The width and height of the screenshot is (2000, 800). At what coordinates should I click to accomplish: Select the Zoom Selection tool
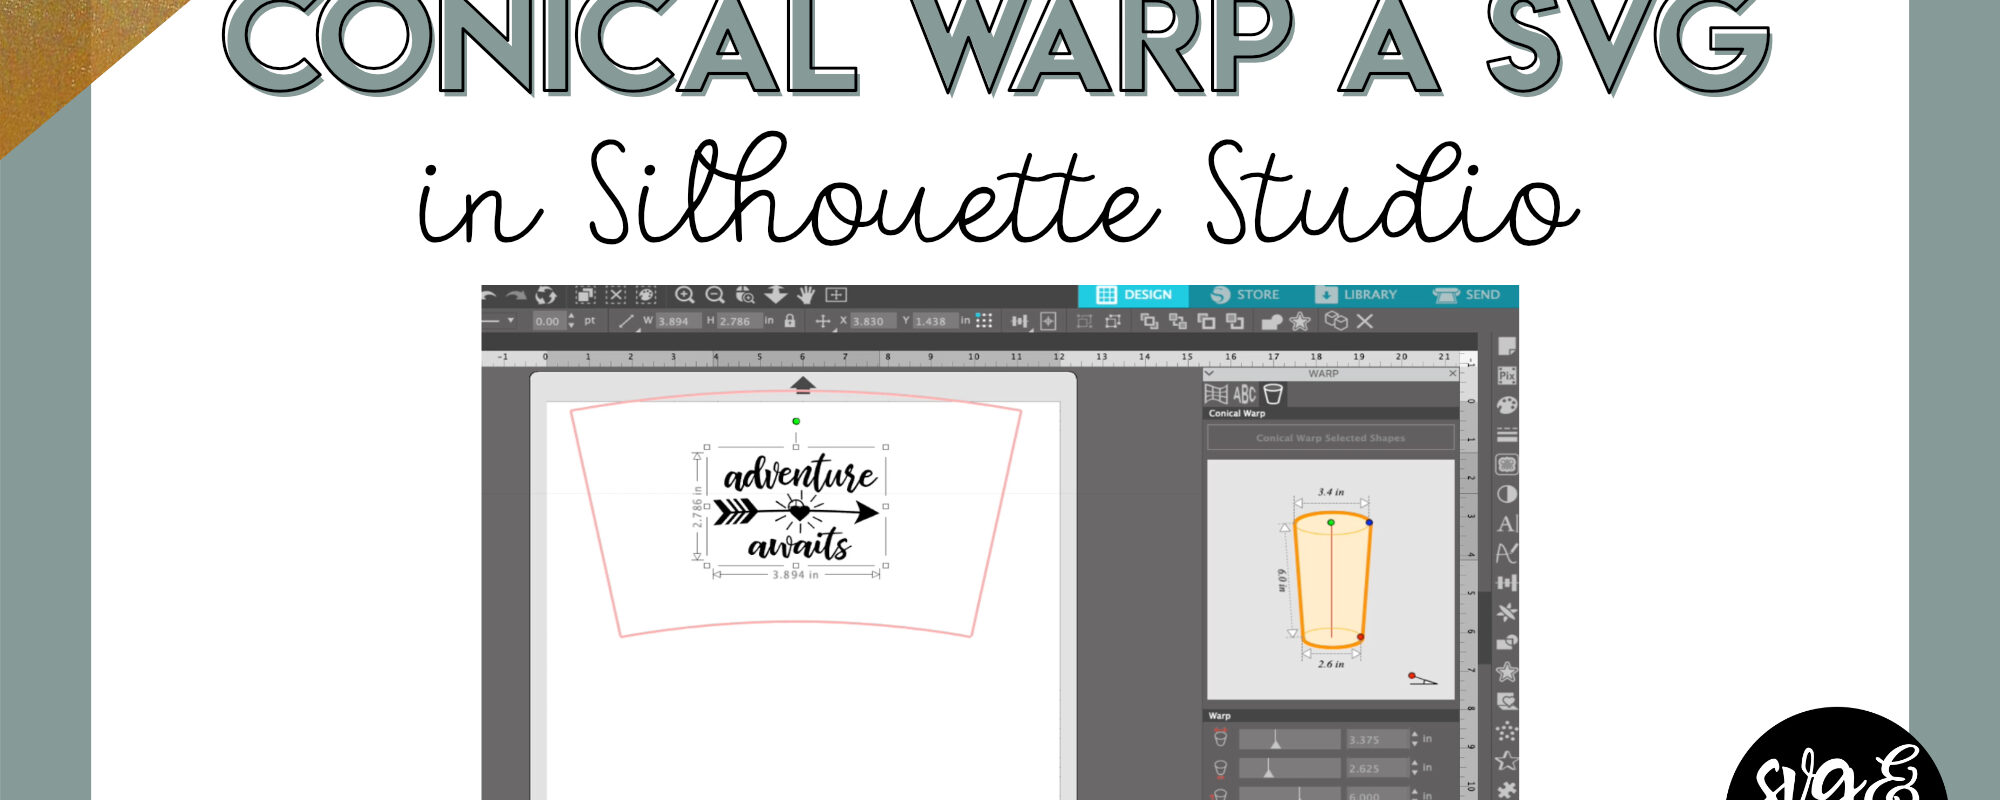click(x=745, y=295)
